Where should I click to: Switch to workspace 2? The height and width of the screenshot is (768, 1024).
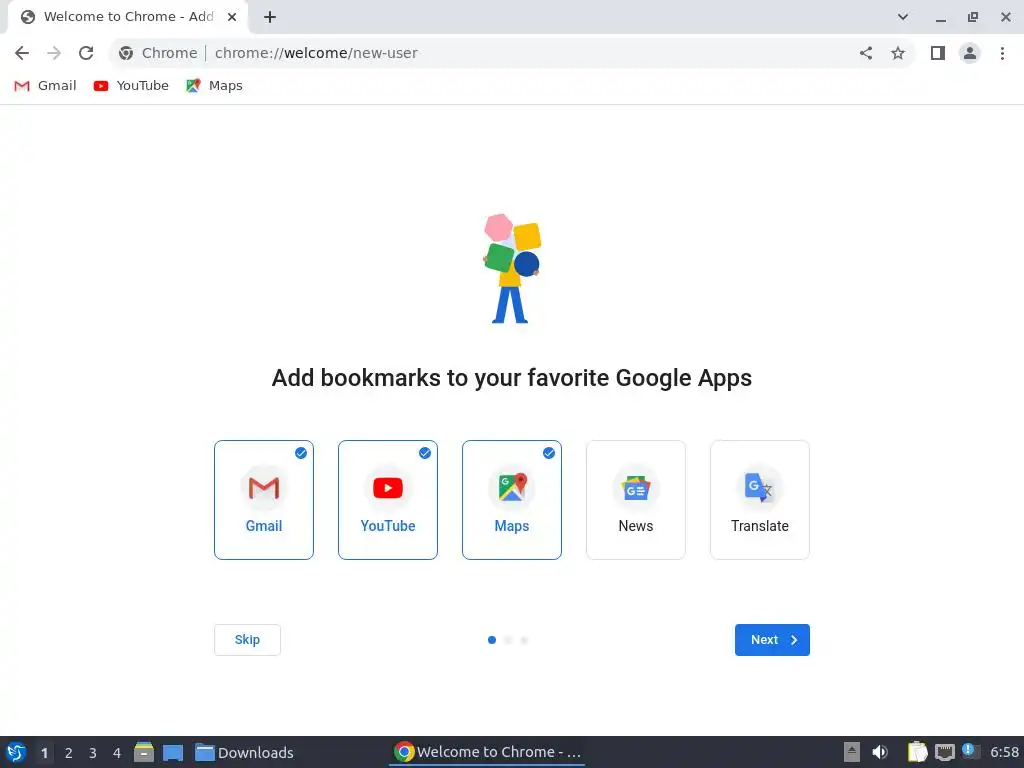pyautogui.click(x=69, y=753)
